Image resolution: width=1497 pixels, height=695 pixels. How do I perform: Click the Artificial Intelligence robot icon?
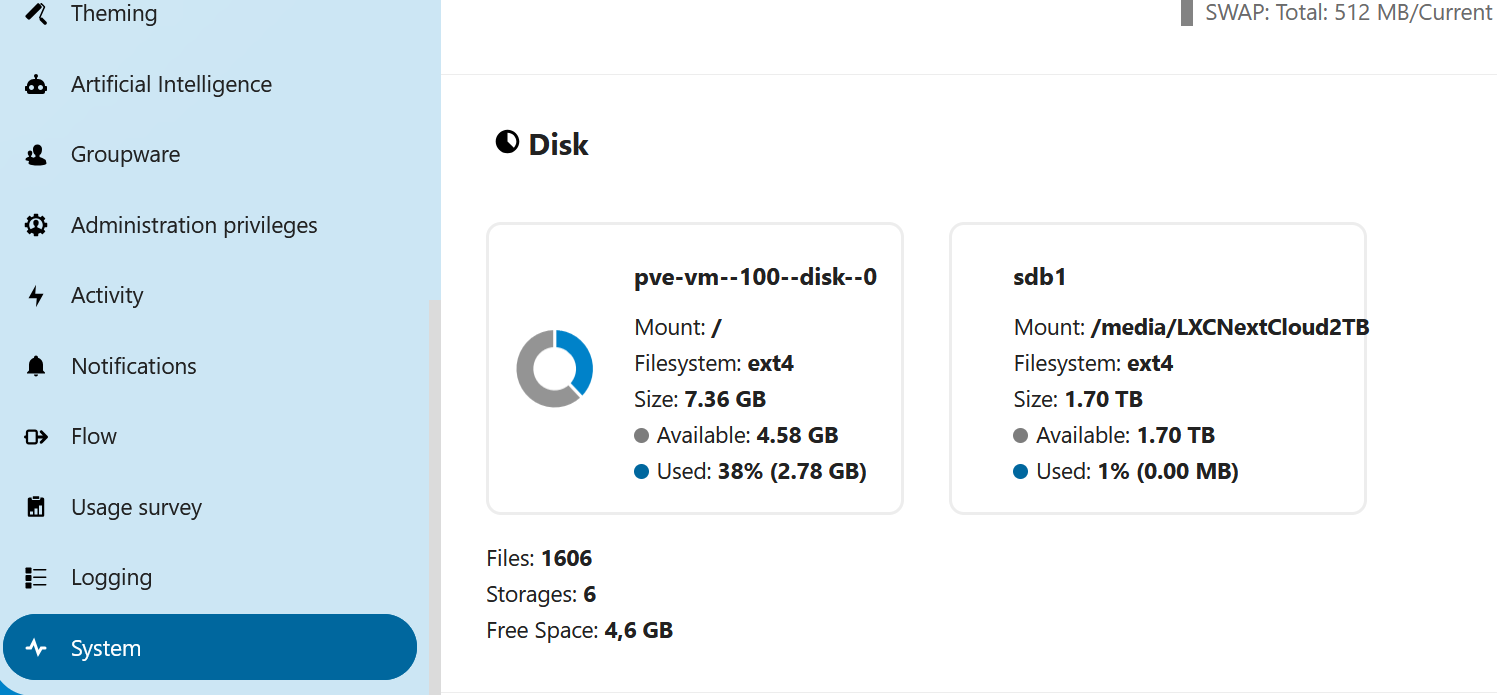[36, 85]
